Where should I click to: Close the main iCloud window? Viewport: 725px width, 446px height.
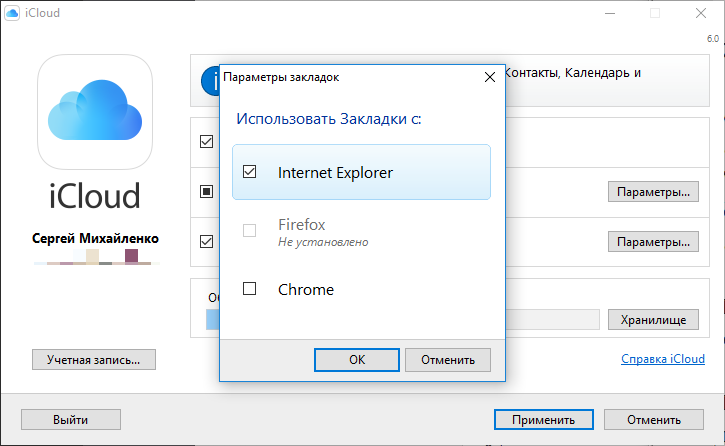[x=701, y=13]
